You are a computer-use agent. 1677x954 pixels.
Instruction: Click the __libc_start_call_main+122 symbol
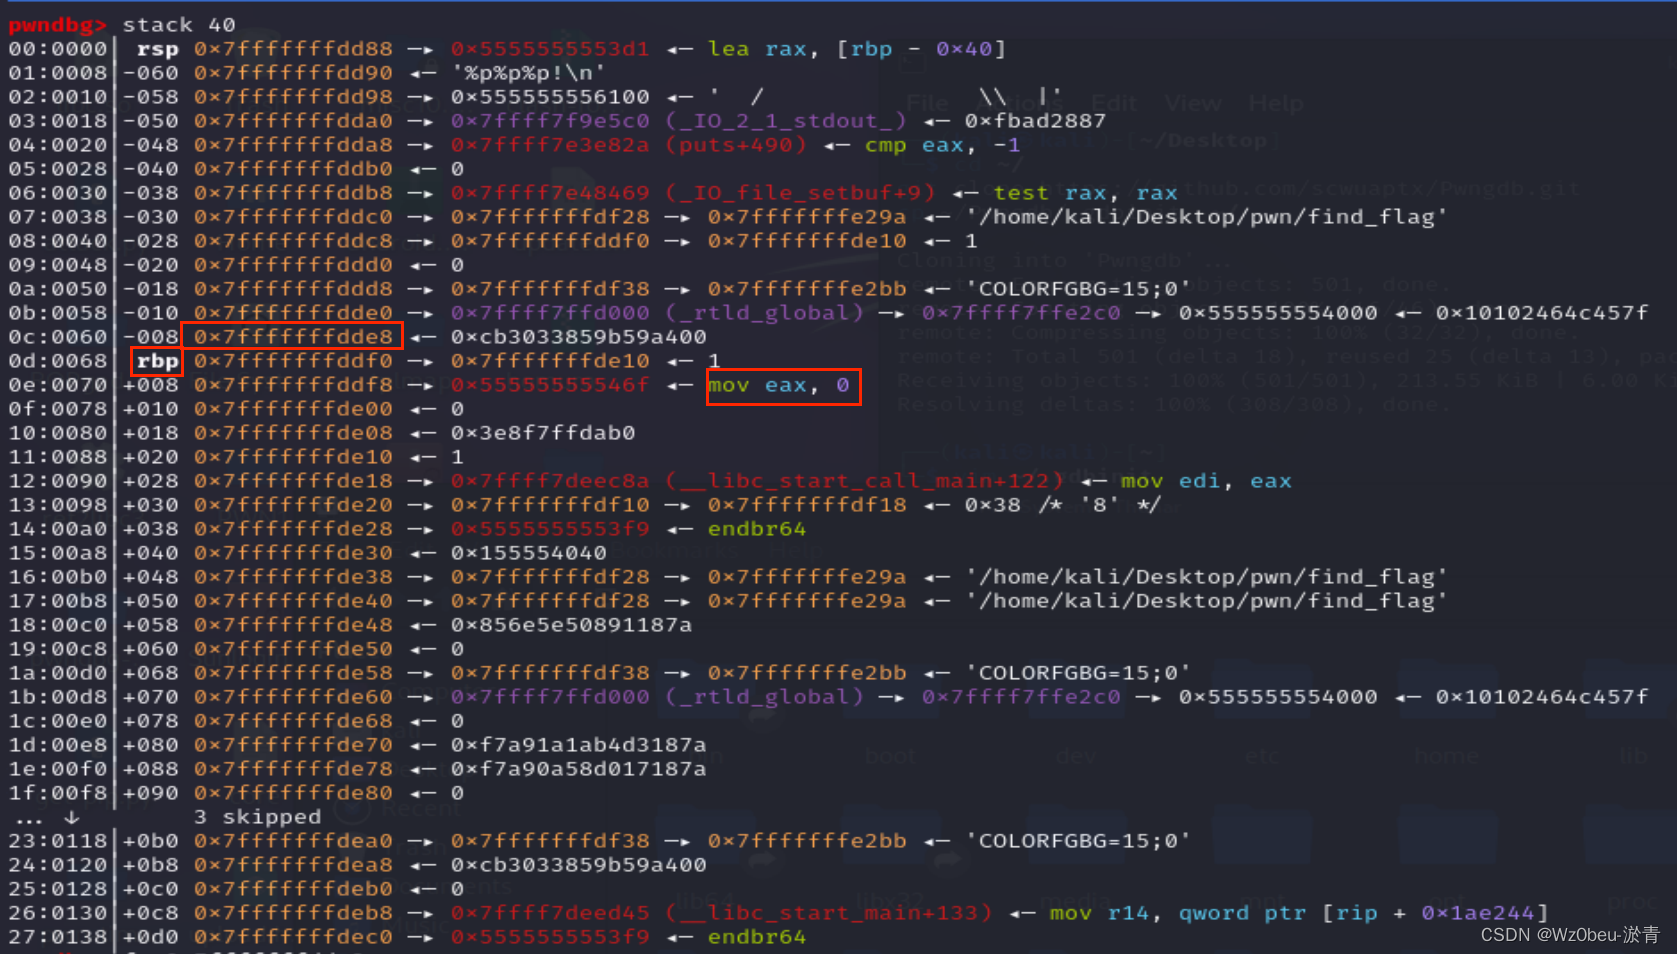[x=862, y=481]
